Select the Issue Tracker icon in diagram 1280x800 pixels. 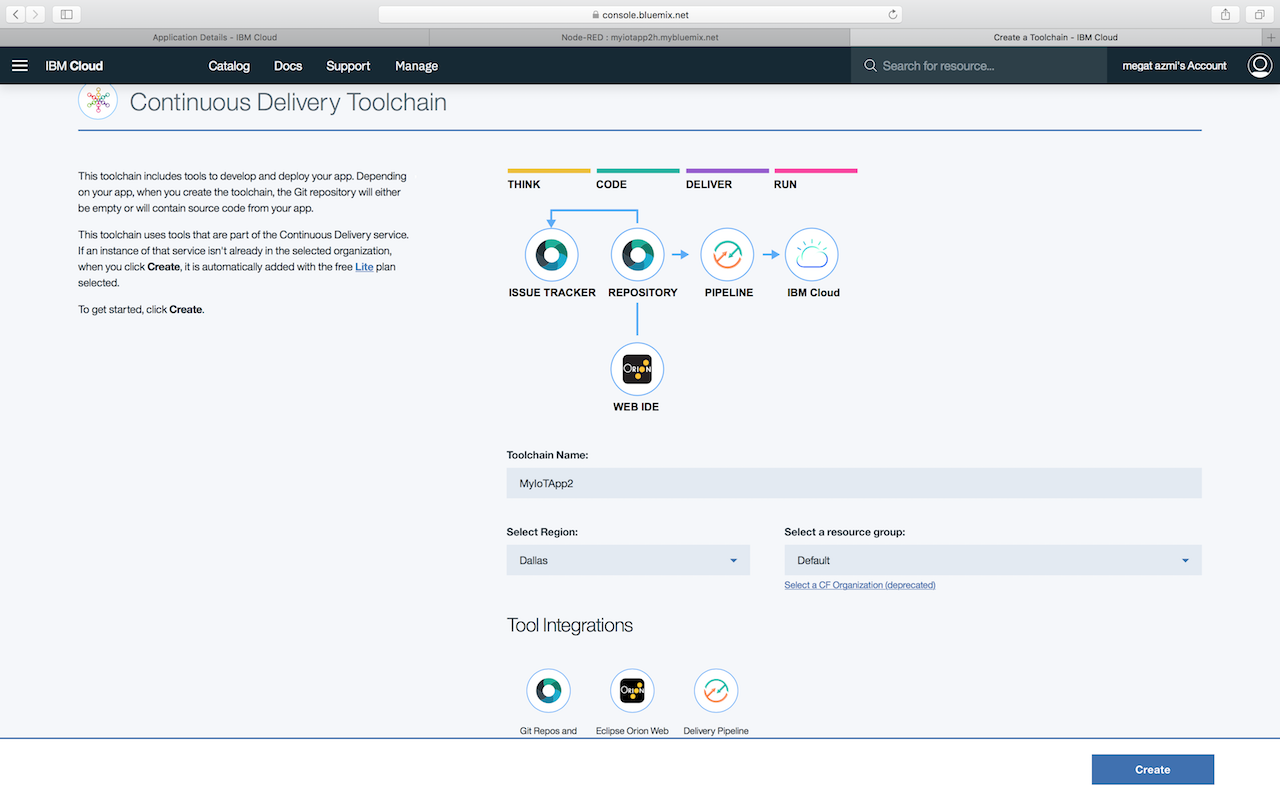pos(552,255)
